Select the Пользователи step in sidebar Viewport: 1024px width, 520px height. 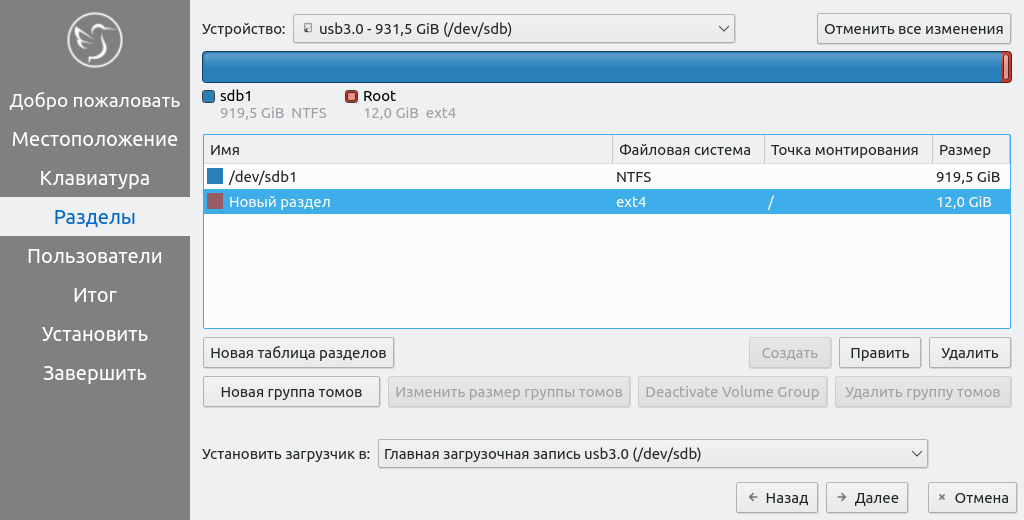[x=95, y=256]
